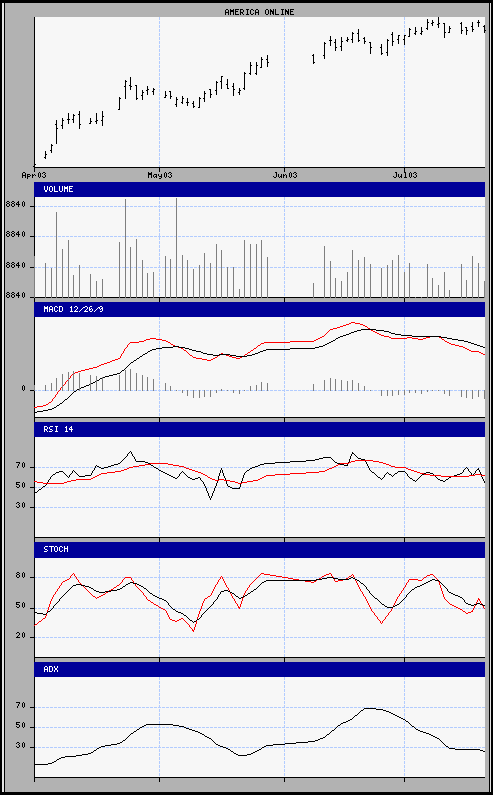
Task: Select the Apr03 date label
Action: [x=34, y=175]
